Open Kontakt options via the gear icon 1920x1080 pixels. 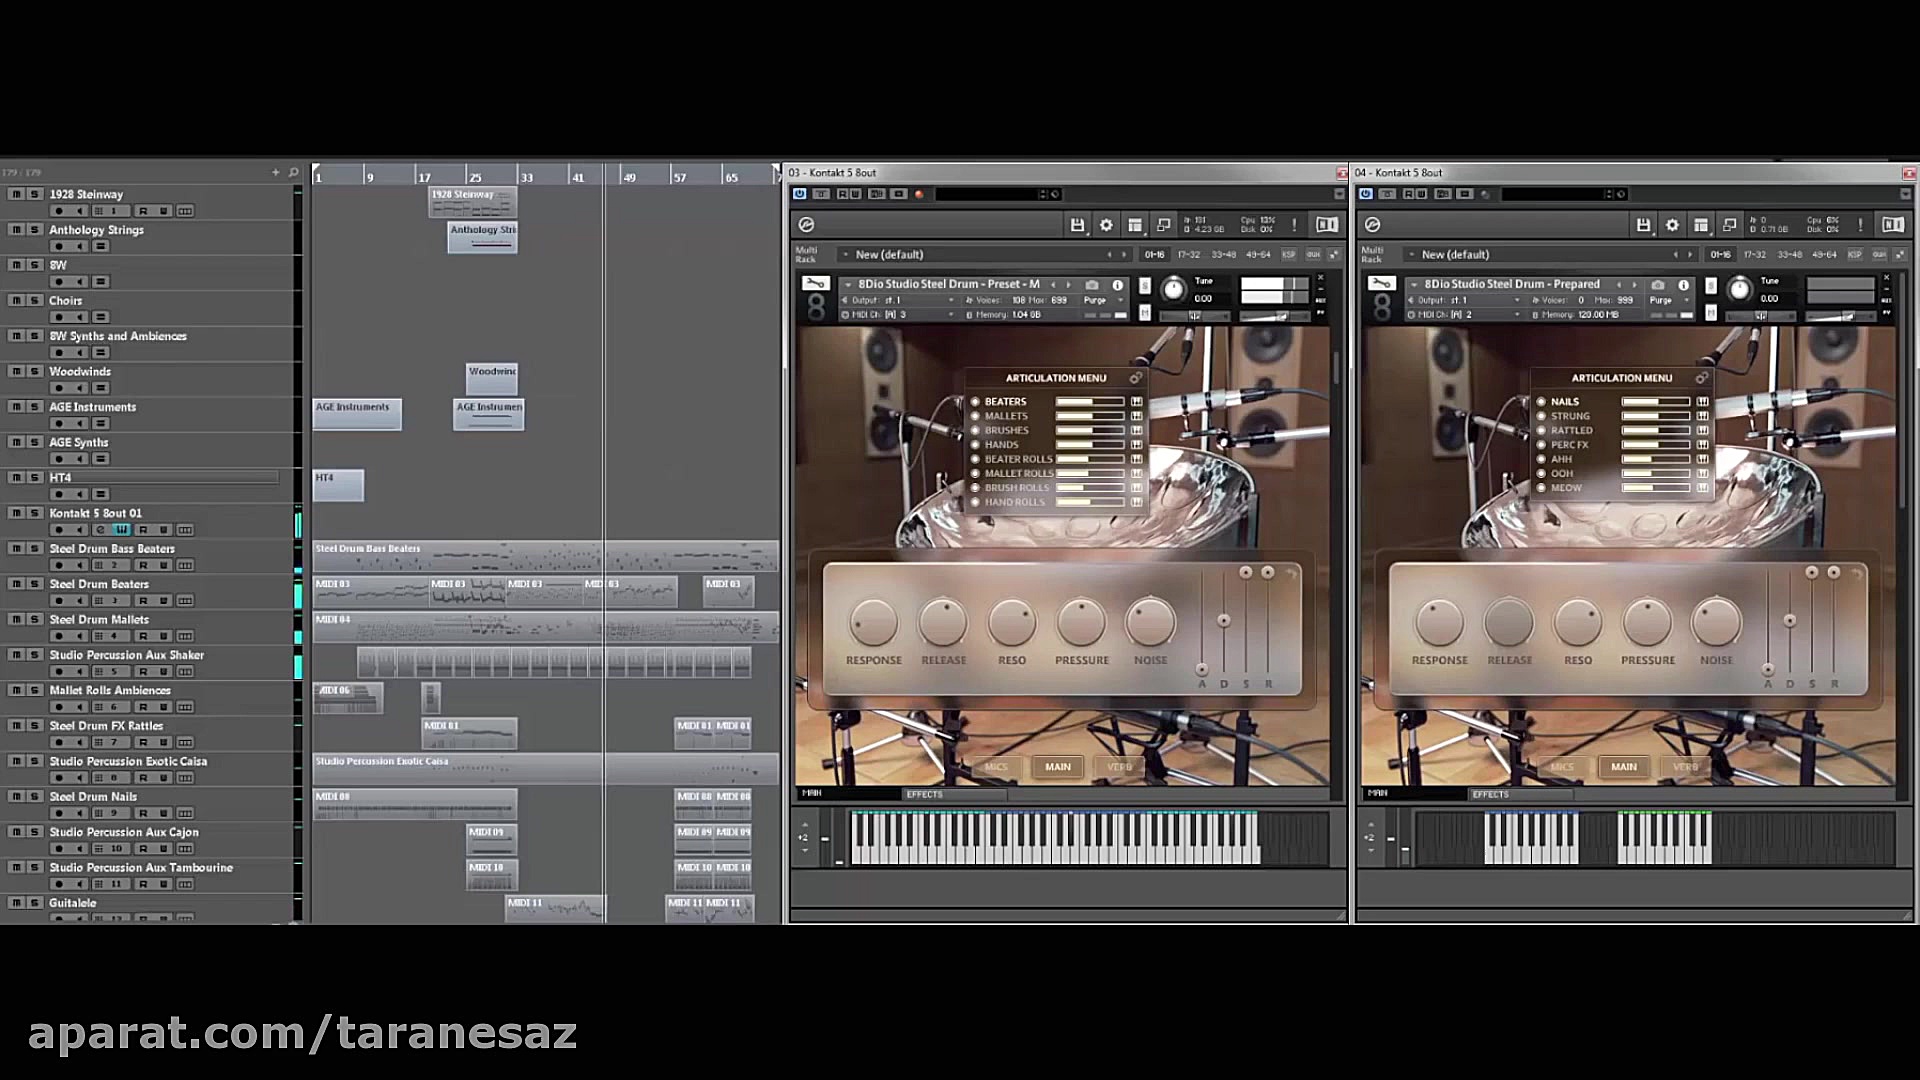(1107, 225)
